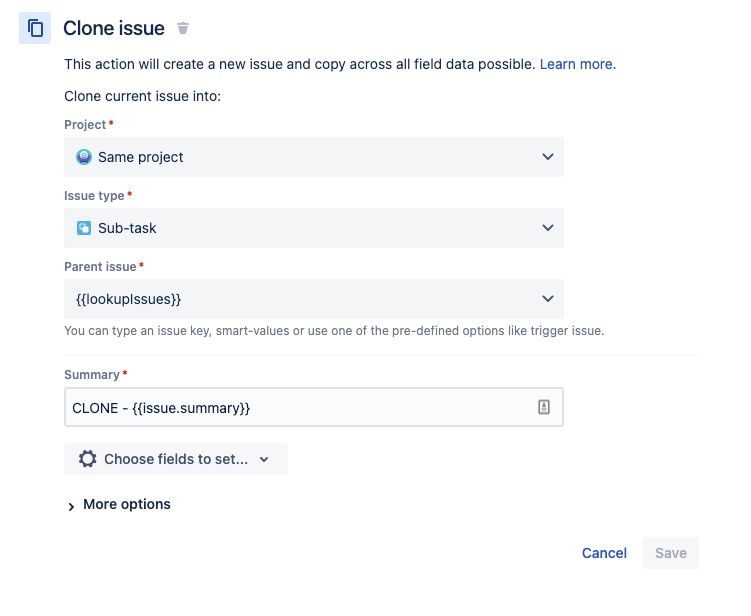Image resolution: width=751 pixels, height=616 pixels.
Task: Click the Sub-task value in Issue type
Action: pos(127,228)
